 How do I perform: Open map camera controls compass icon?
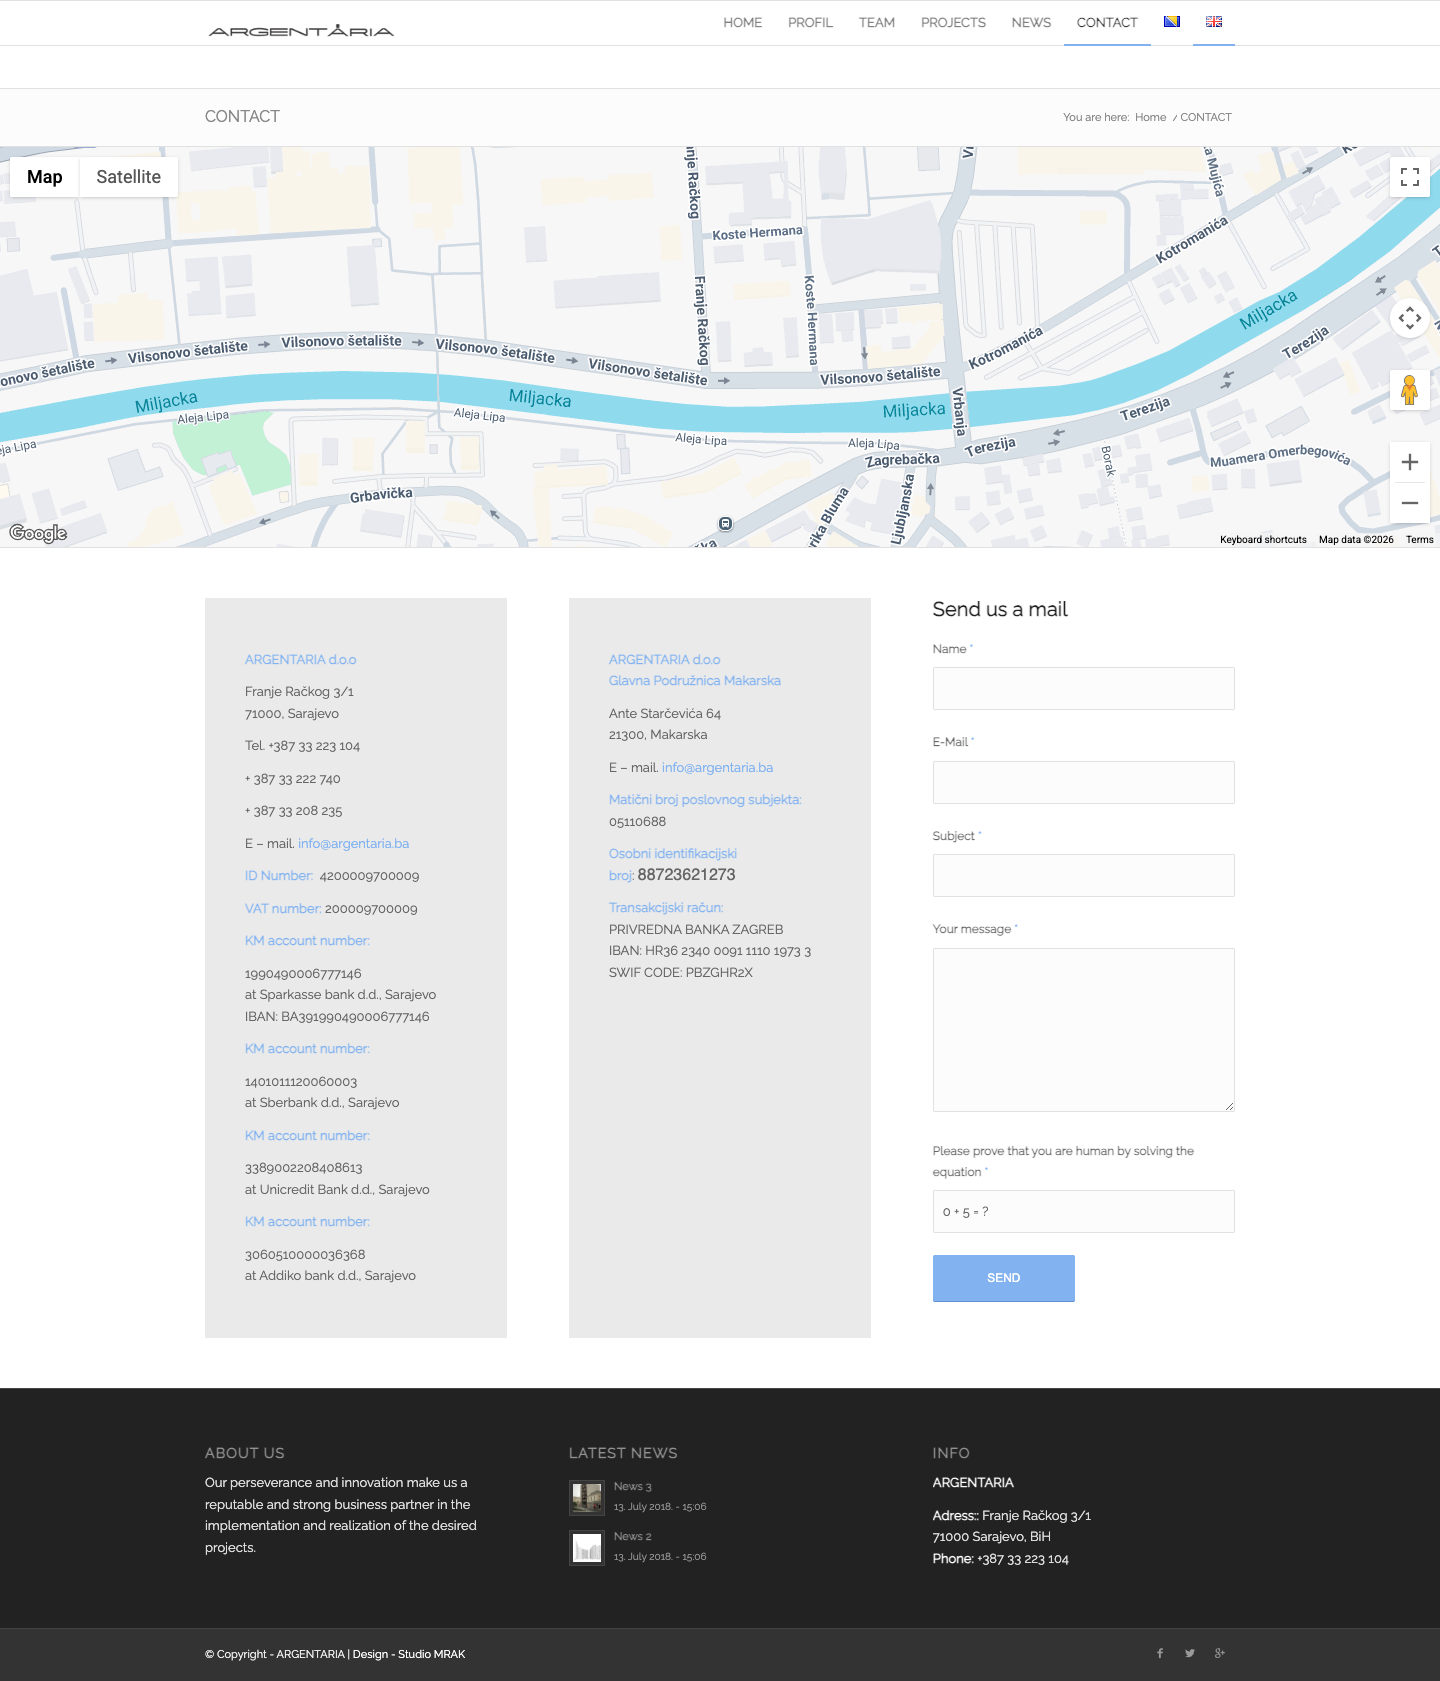(x=1410, y=318)
